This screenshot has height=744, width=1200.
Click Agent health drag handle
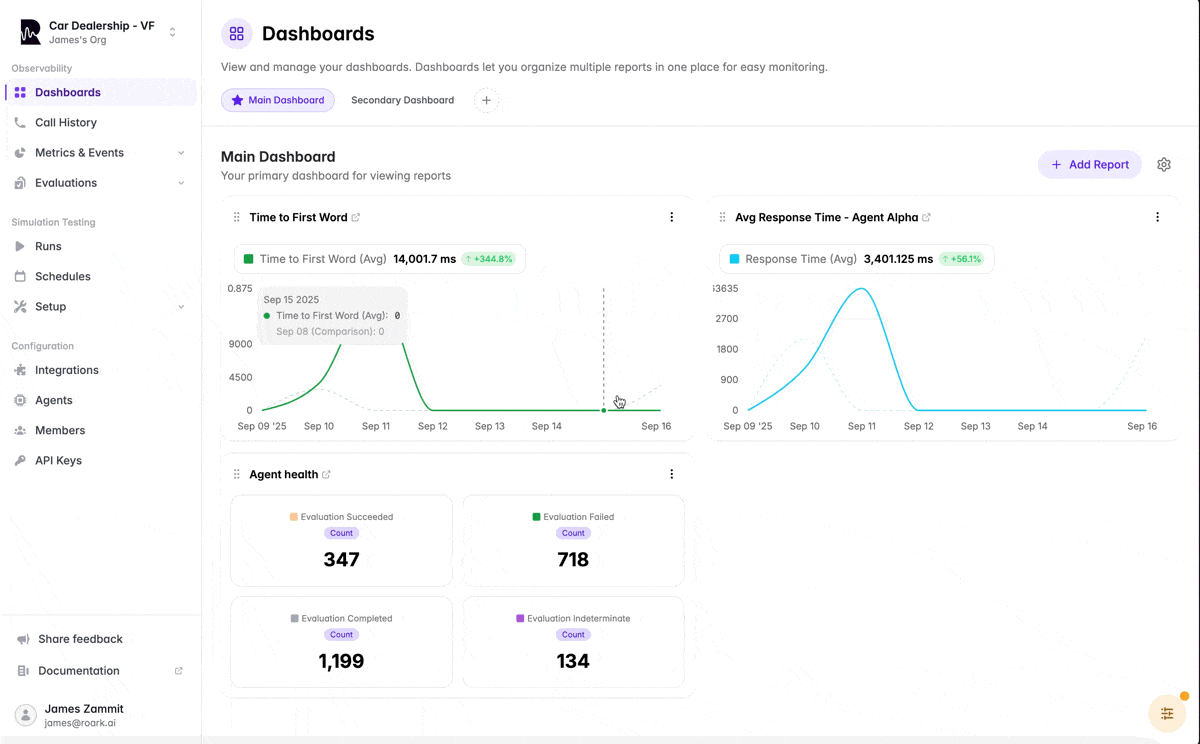click(x=237, y=474)
